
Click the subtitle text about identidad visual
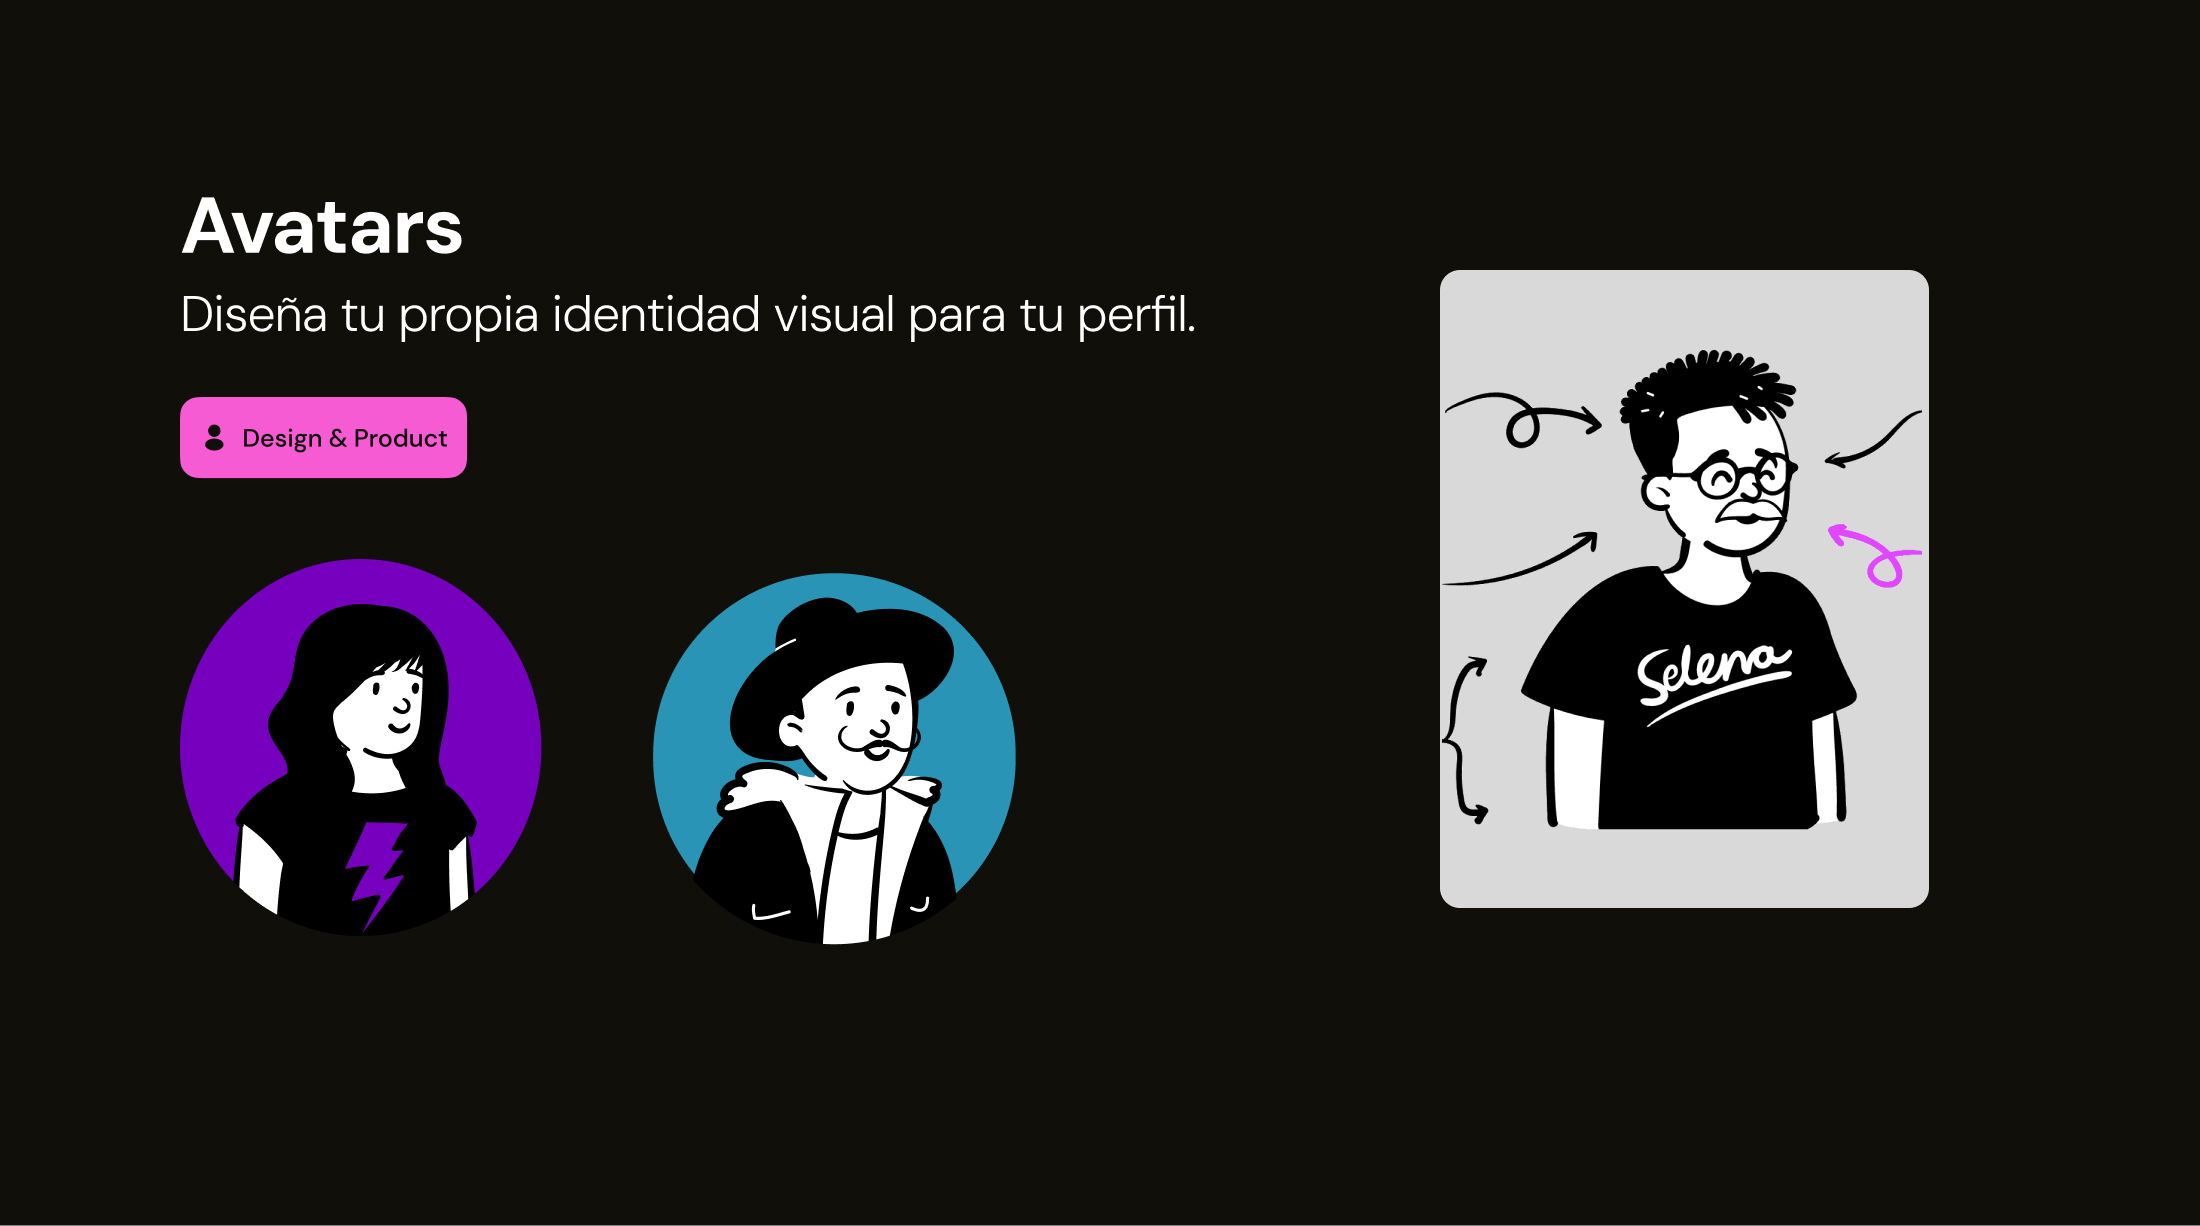pos(688,315)
